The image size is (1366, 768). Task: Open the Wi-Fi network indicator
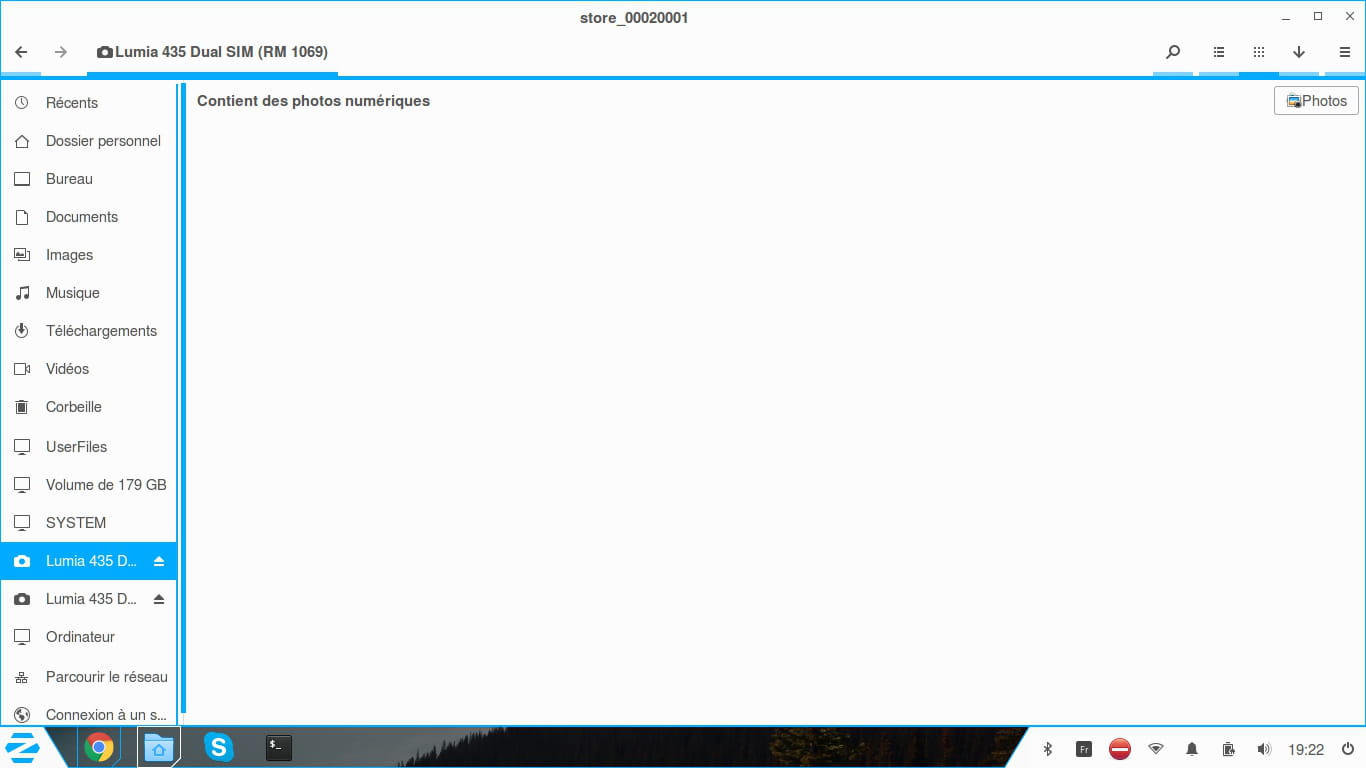point(1156,749)
